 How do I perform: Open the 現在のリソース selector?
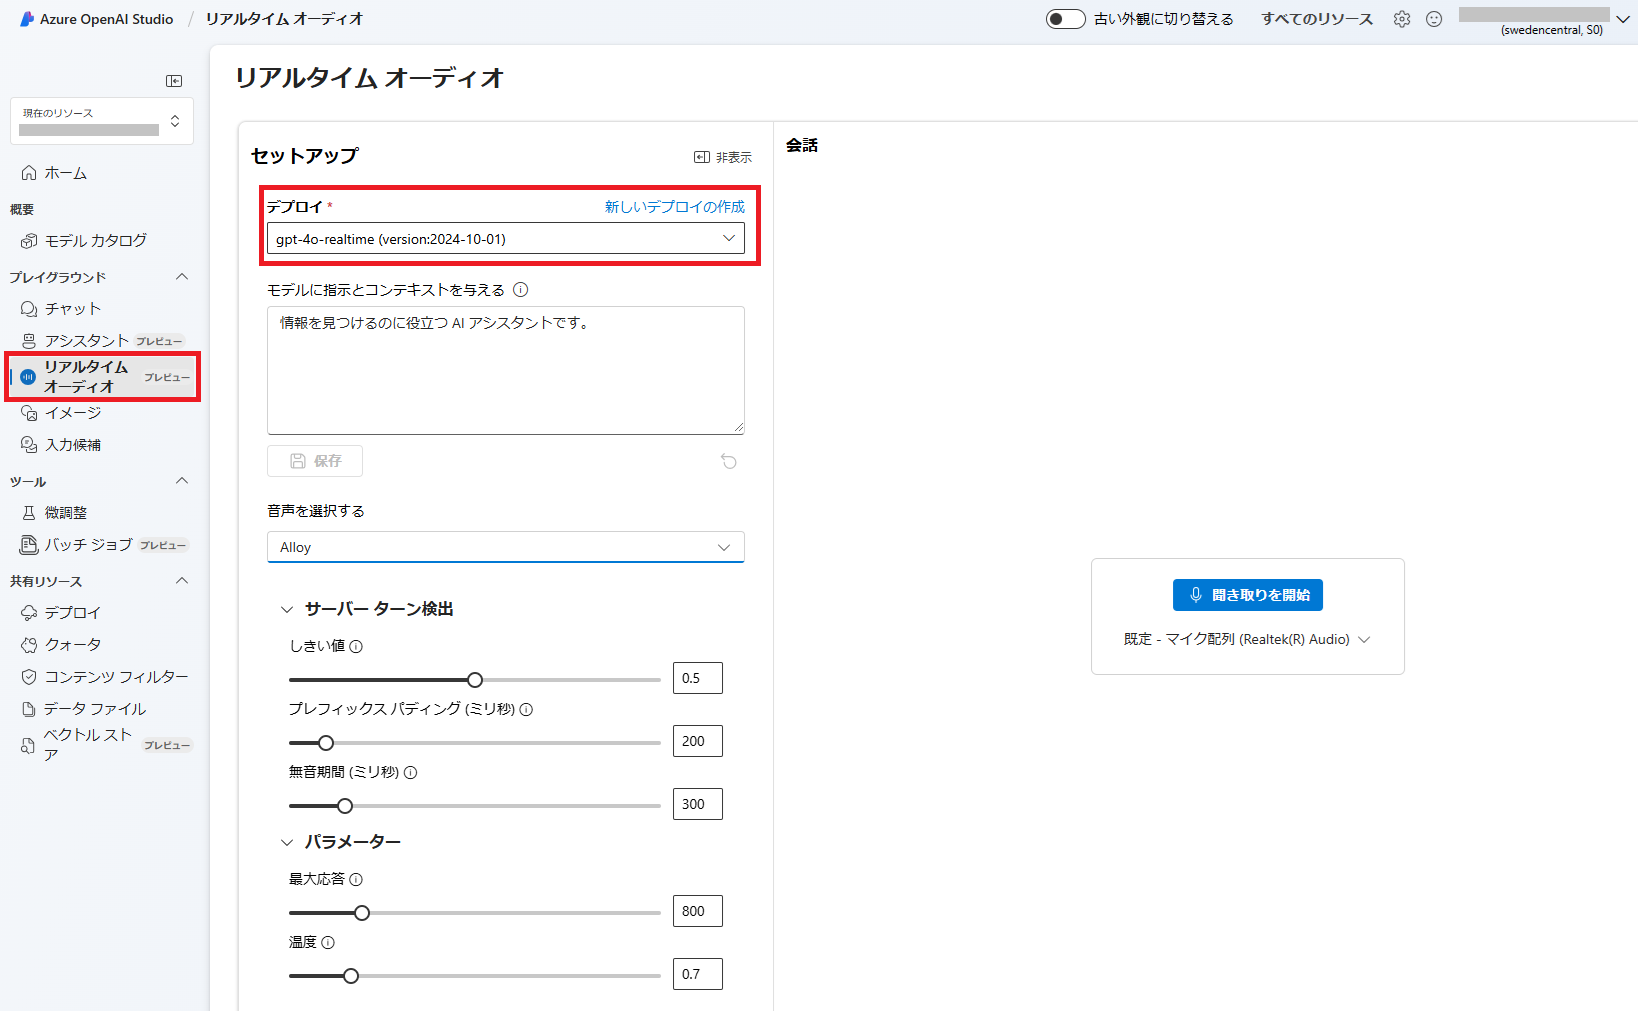pos(102,121)
